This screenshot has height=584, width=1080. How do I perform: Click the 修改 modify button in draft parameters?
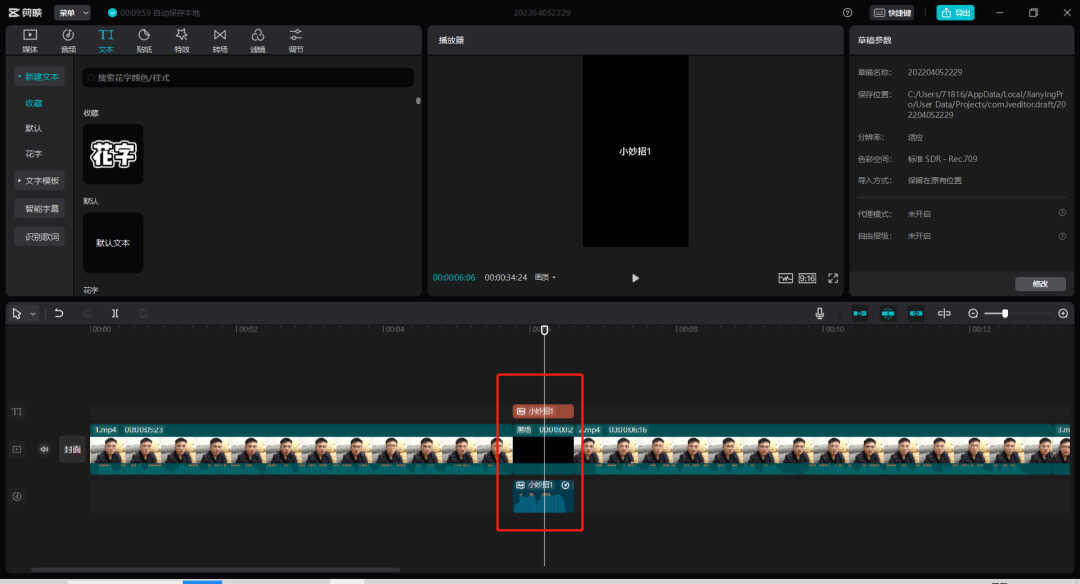1040,284
